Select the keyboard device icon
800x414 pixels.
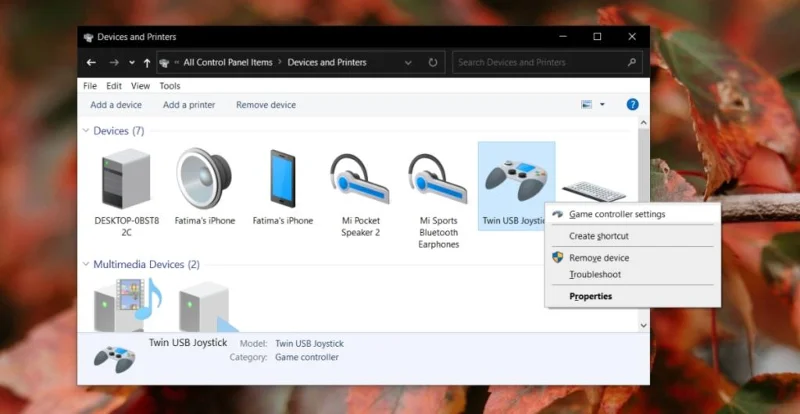[593, 192]
